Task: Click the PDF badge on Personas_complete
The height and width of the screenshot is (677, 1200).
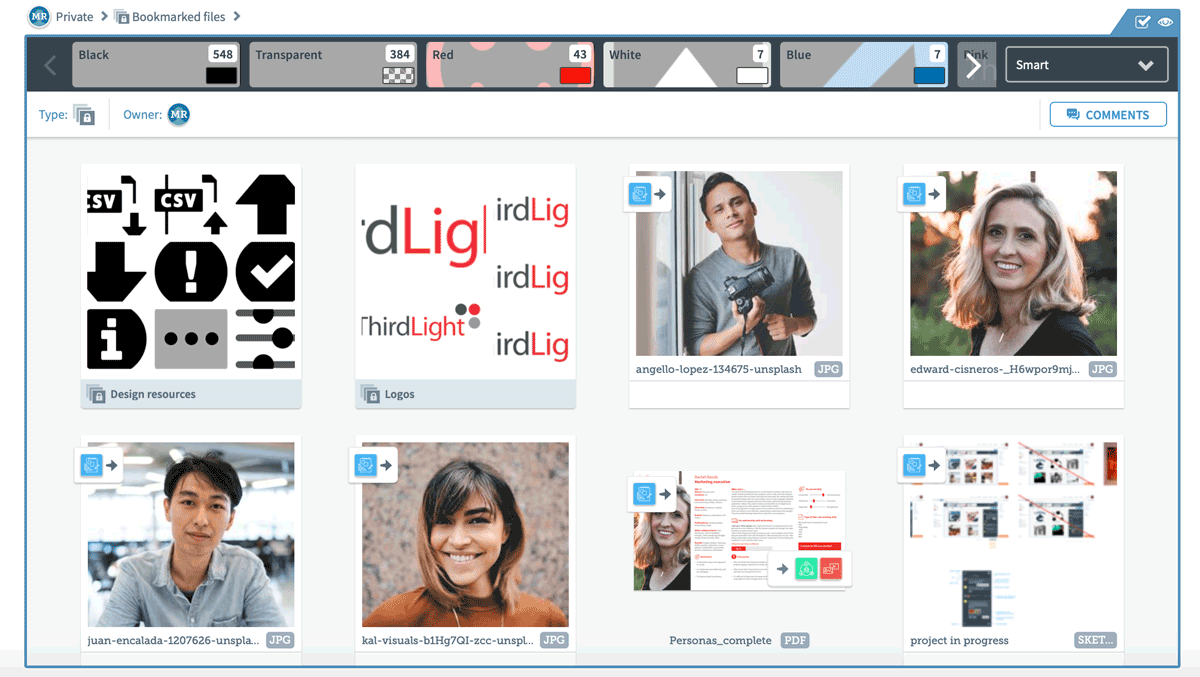Action: (795, 640)
